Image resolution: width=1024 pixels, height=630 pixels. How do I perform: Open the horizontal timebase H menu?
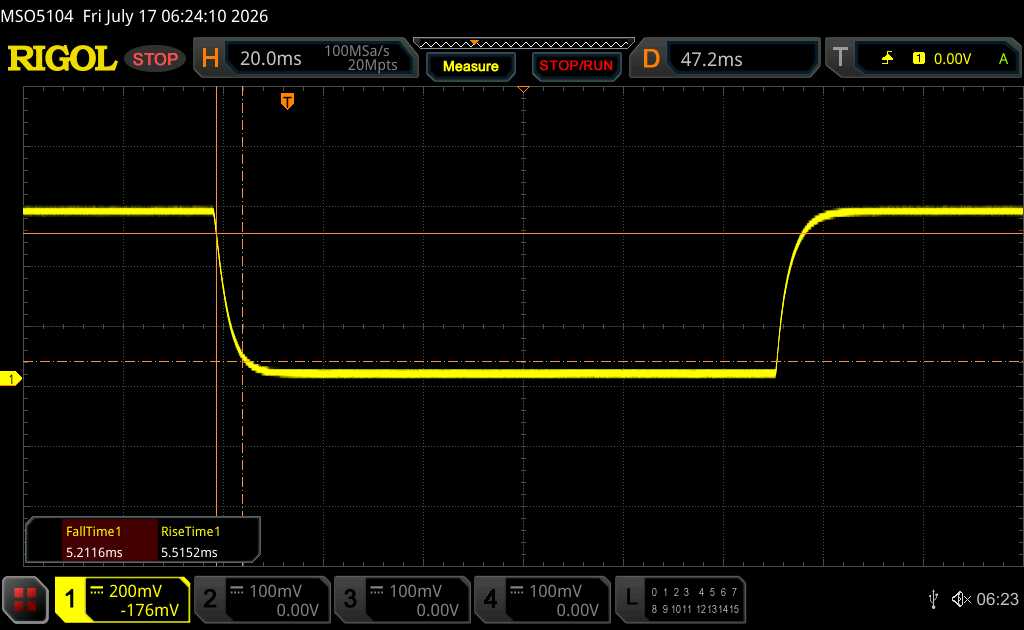[210, 59]
